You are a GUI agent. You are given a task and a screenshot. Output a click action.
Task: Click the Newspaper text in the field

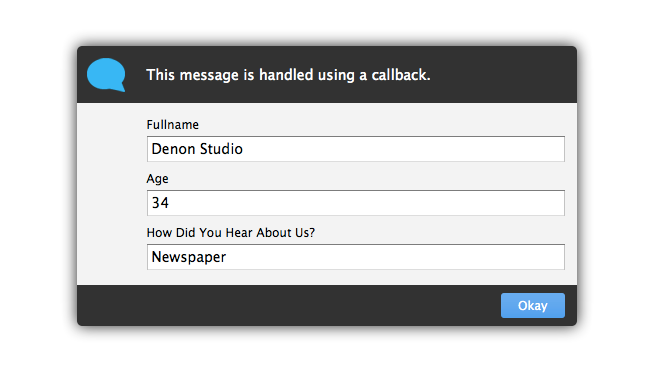(189, 257)
